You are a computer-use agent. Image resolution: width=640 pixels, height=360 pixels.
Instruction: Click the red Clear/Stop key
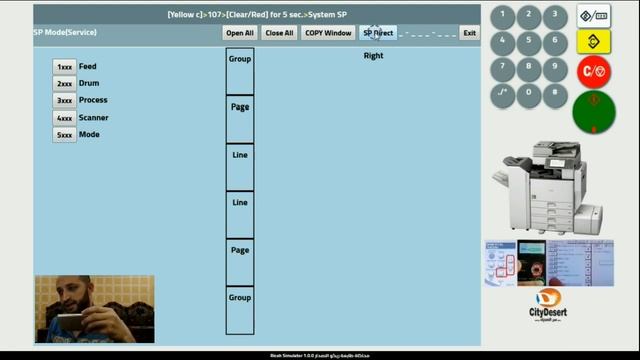pos(594,72)
